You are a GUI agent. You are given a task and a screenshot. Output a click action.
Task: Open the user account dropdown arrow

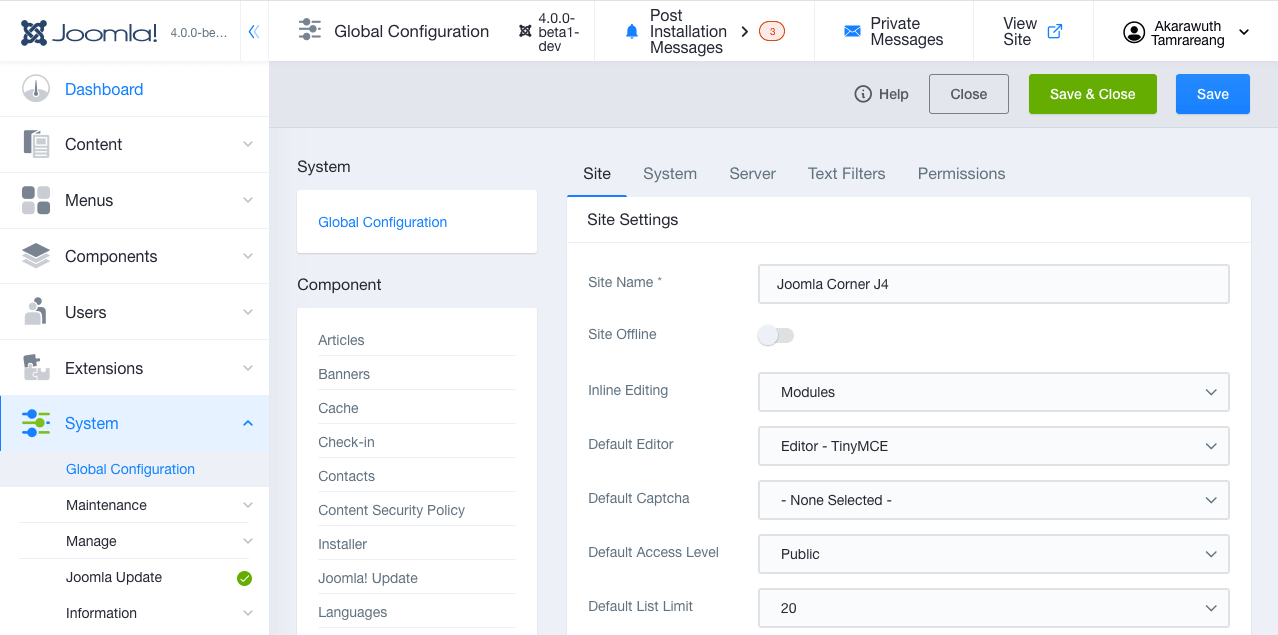(x=1244, y=32)
